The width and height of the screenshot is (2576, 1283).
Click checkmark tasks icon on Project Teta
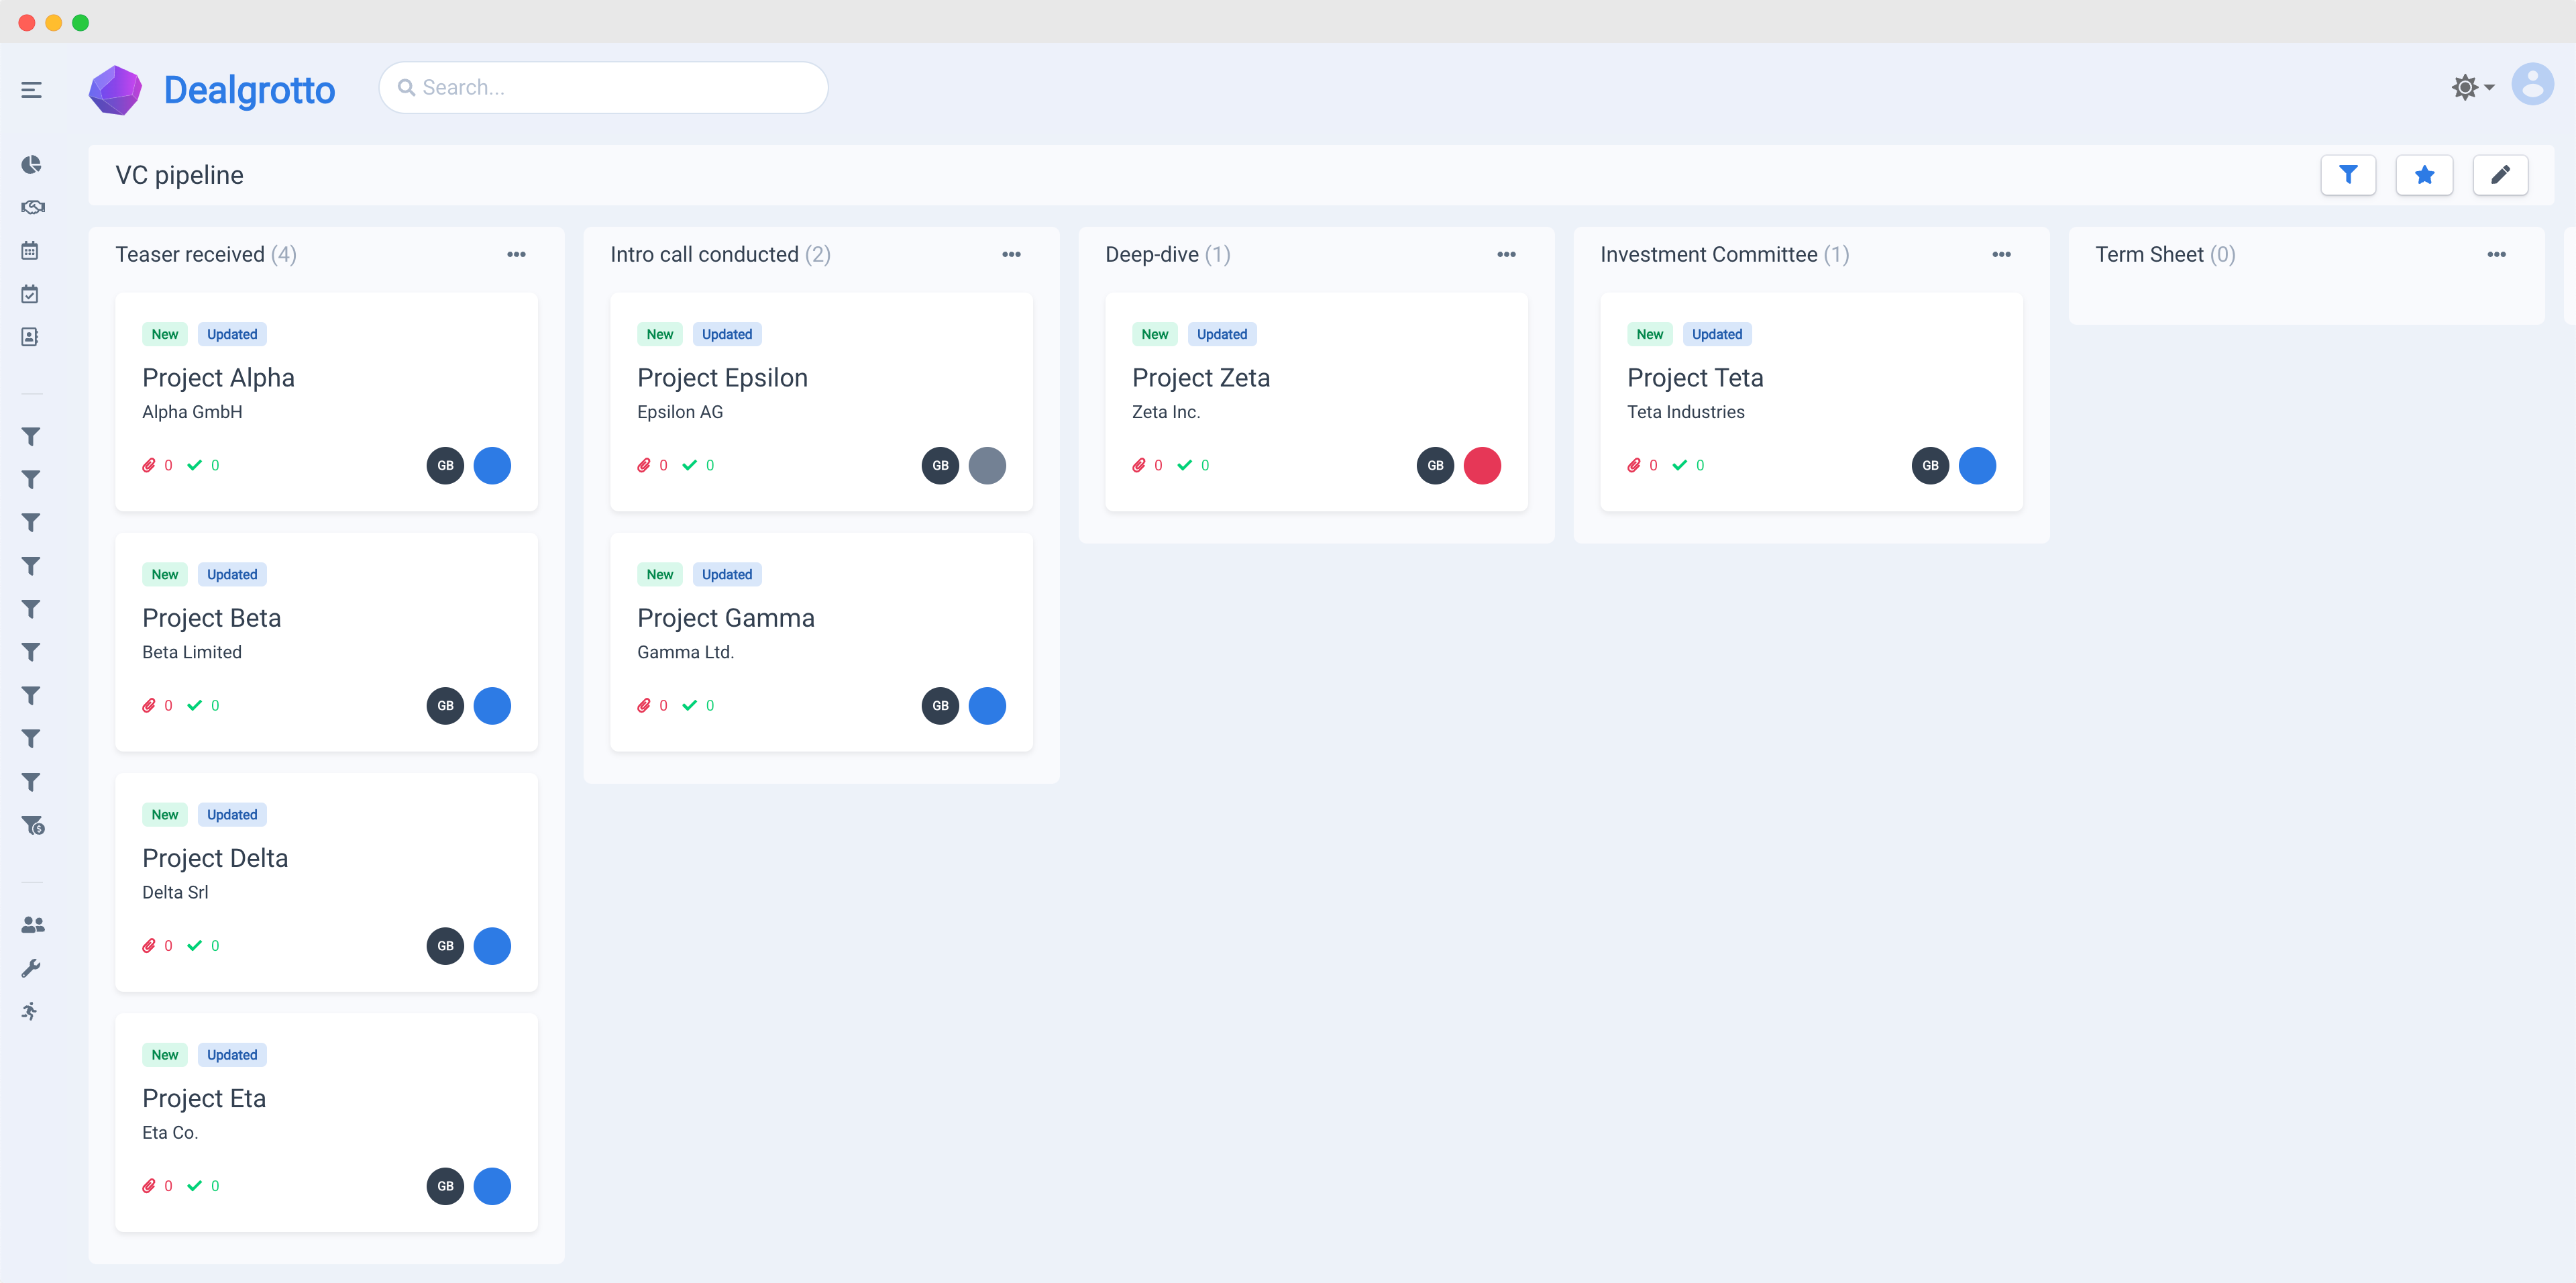[x=1679, y=465]
